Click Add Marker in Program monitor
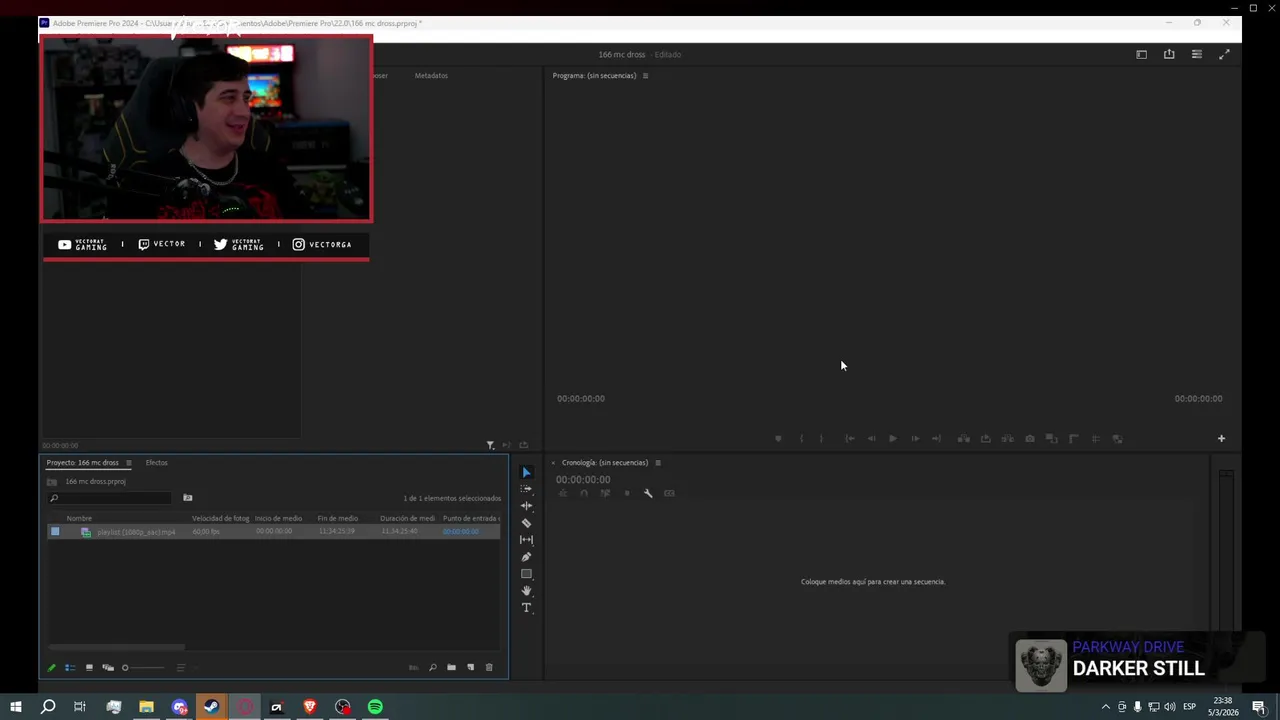1280x720 pixels. click(778, 439)
